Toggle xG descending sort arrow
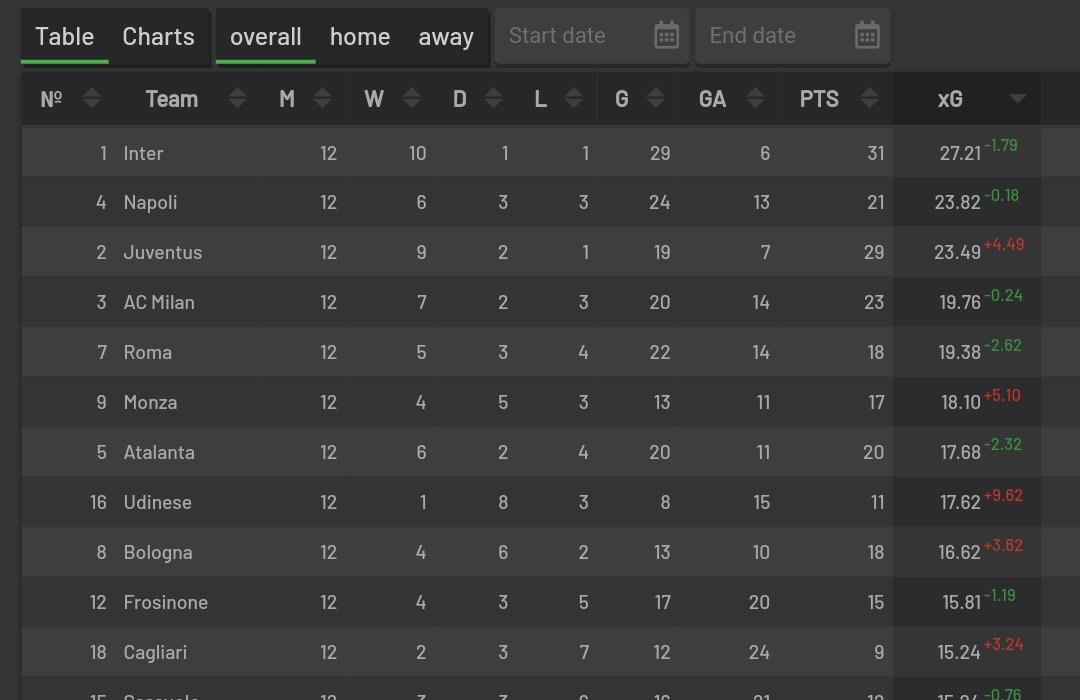 coord(1017,99)
